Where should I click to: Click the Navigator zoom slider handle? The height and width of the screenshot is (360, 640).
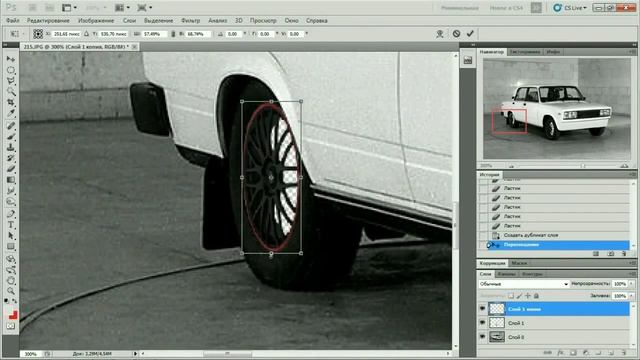[x=583, y=166]
